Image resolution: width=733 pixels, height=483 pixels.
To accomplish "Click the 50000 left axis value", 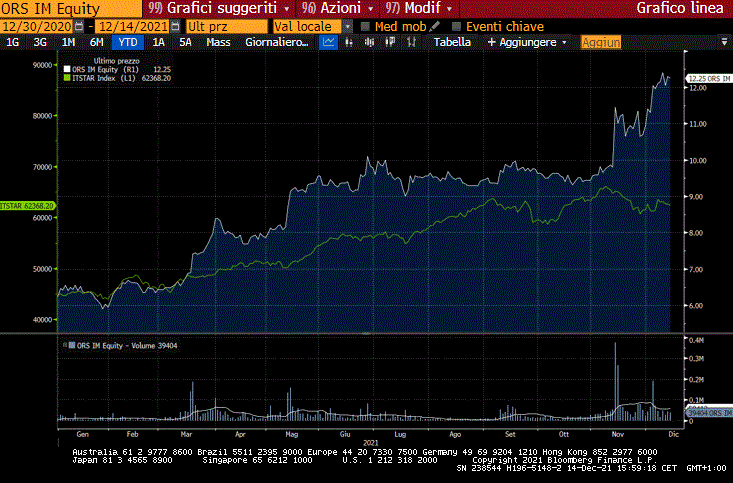I will (x=42, y=269).
